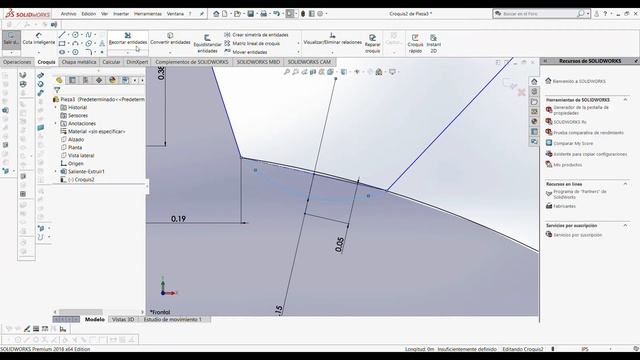Image resolution: width=640 pixels, height=360 pixels.
Task: Switch to the Operaciones tab
Action: (x=17, y=62)
